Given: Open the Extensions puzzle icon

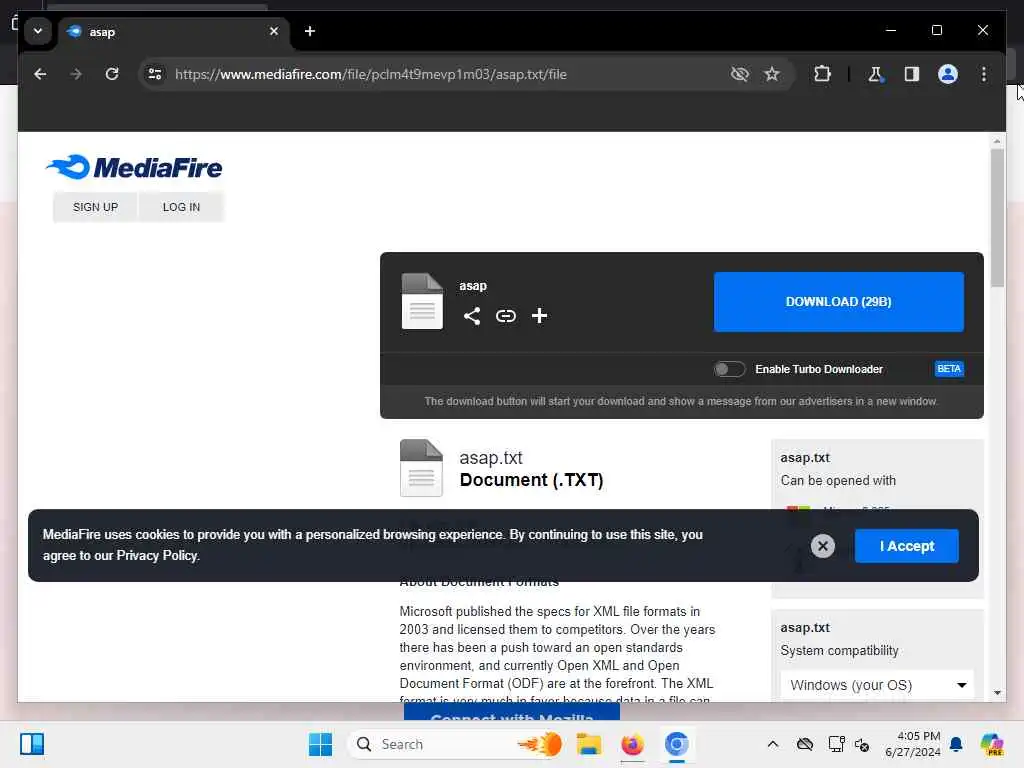Looking at the screenshot, I should point(822,74).
